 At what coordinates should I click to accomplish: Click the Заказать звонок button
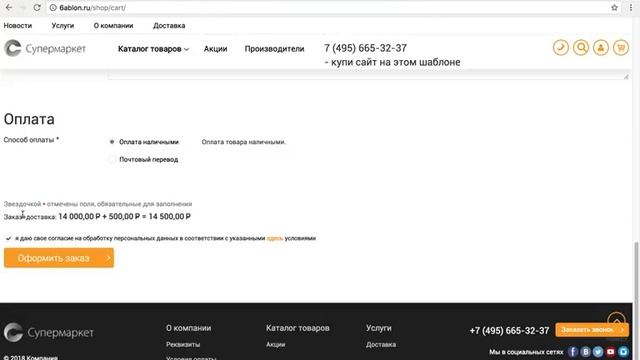(592, 330)
